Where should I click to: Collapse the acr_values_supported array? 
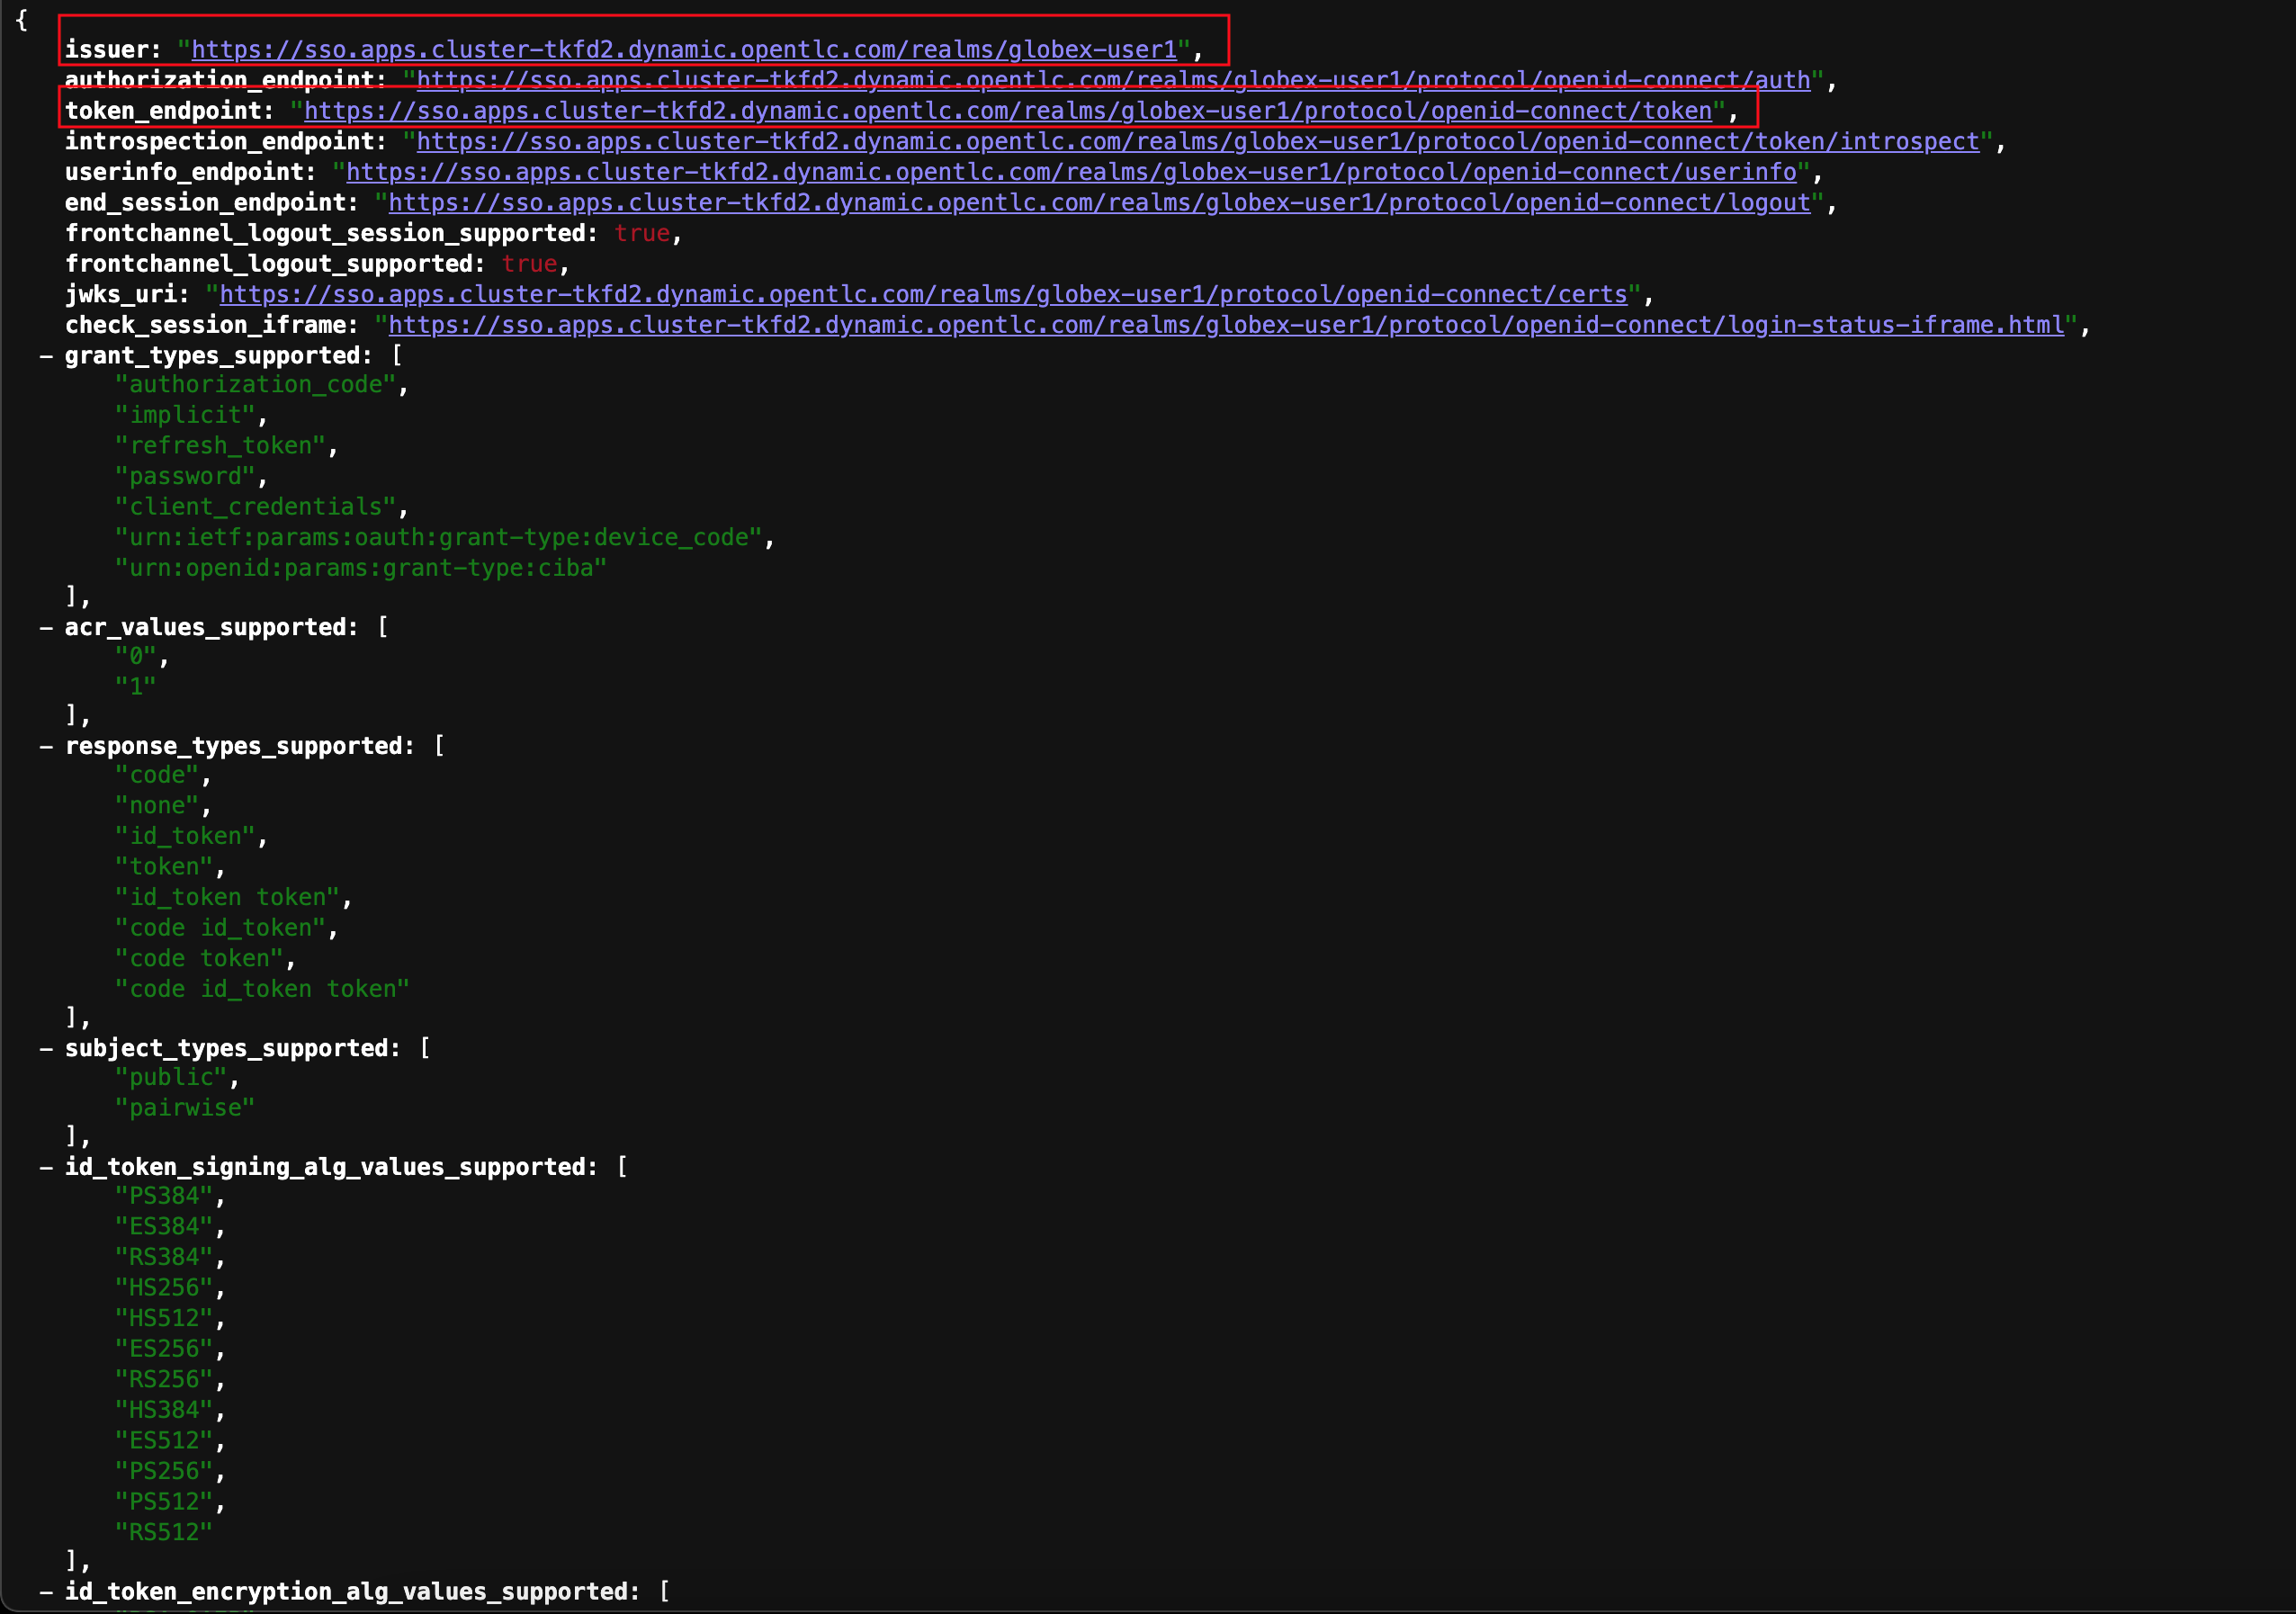[x=46, y=628]
